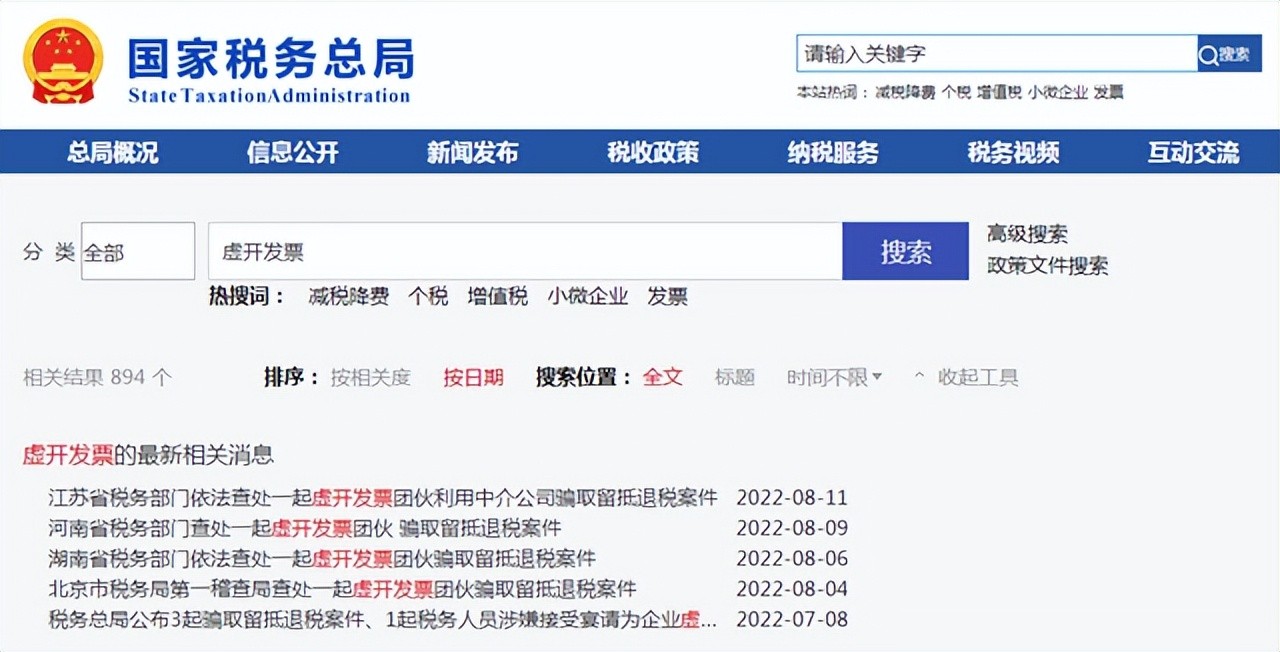Collapse the search tools with 收起工具
Viewport: 1280px width, 652px height.
coord(966,377)
